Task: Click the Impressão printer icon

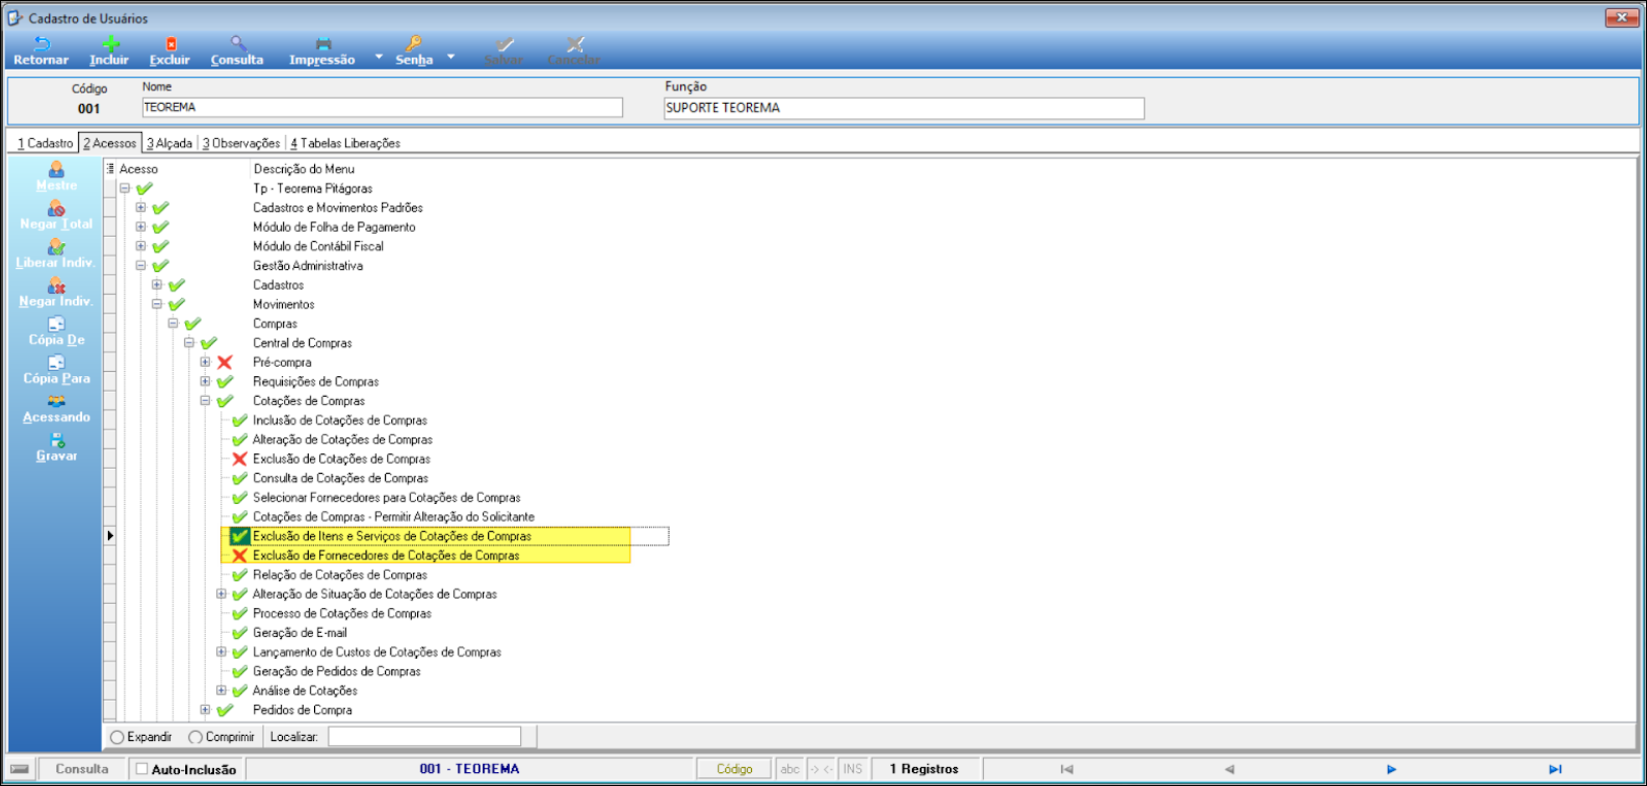Action: [x=323, y=44]
